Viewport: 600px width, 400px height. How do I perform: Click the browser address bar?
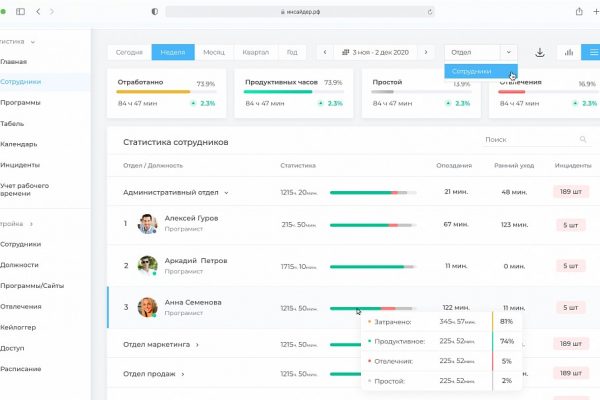pos(300,12)
